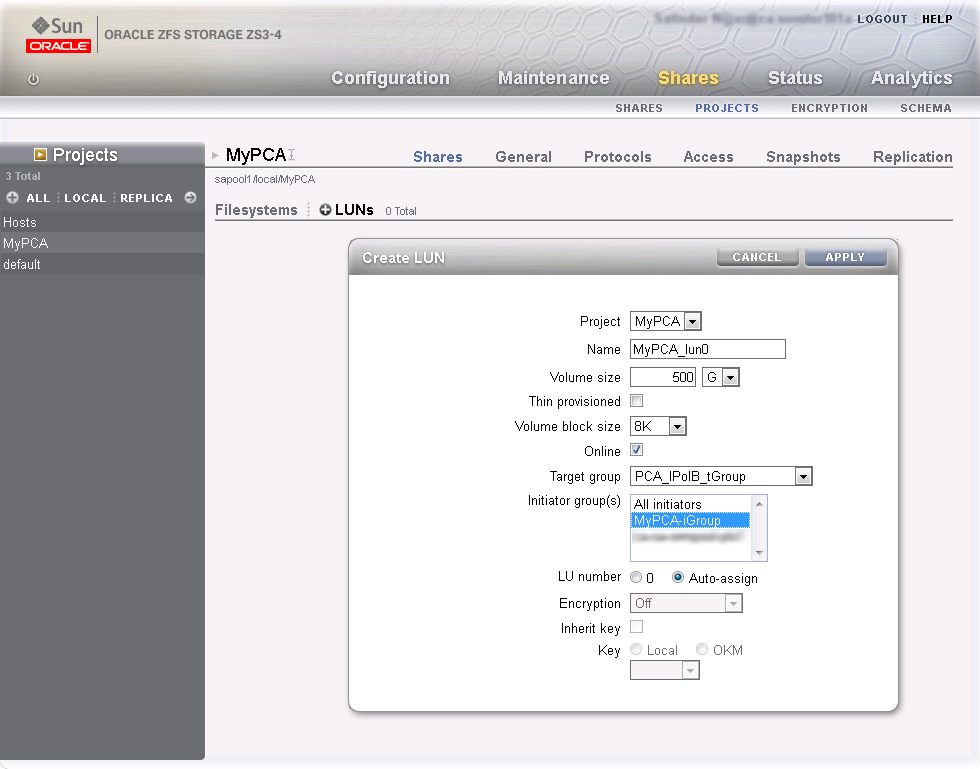980x769 pixels.
Task: Click the initiator list scrollbar down arrow
Action: pyautogui.click(x=759, y=552)
